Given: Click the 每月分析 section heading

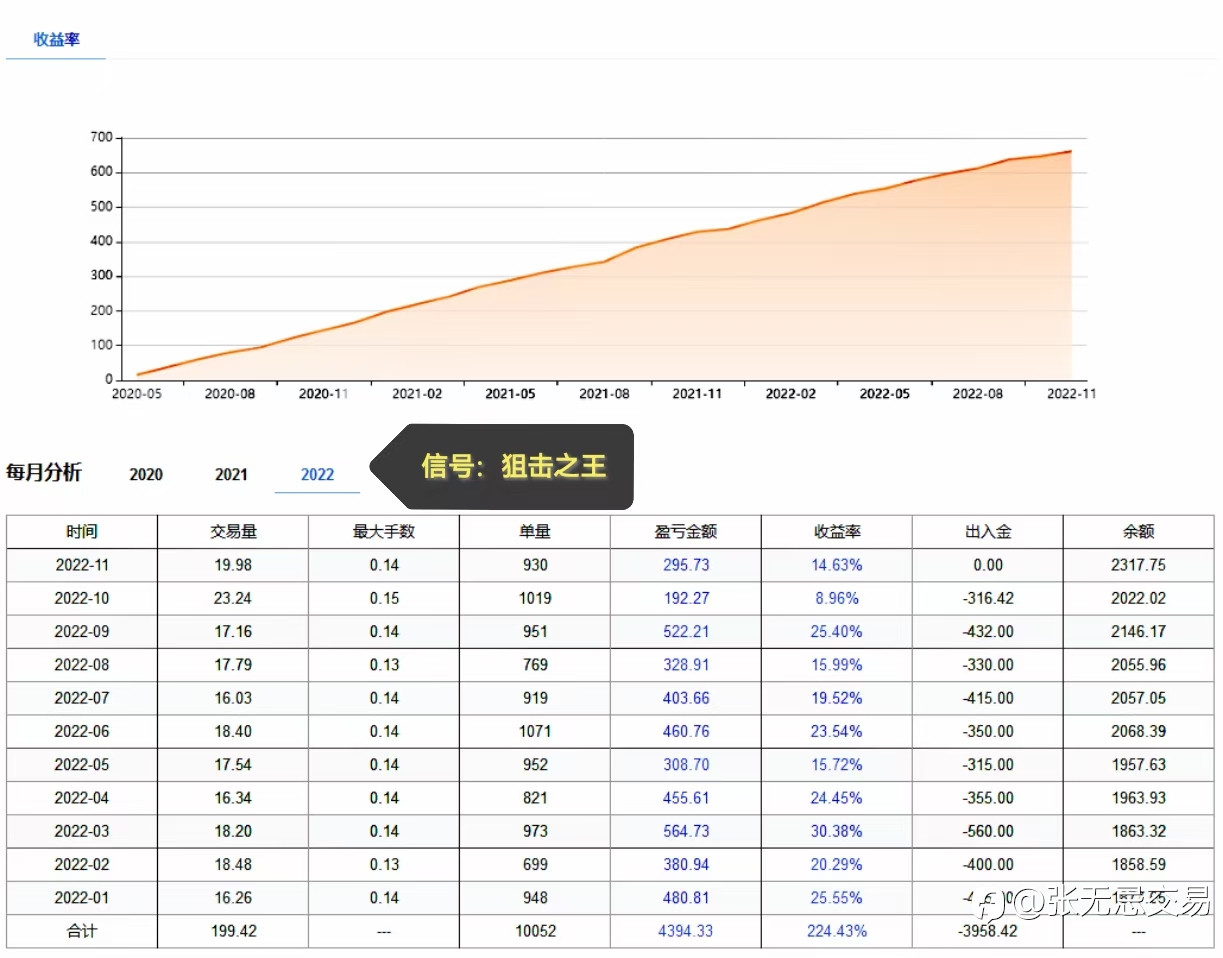Looking at the screenshot, I should point(44,473).
